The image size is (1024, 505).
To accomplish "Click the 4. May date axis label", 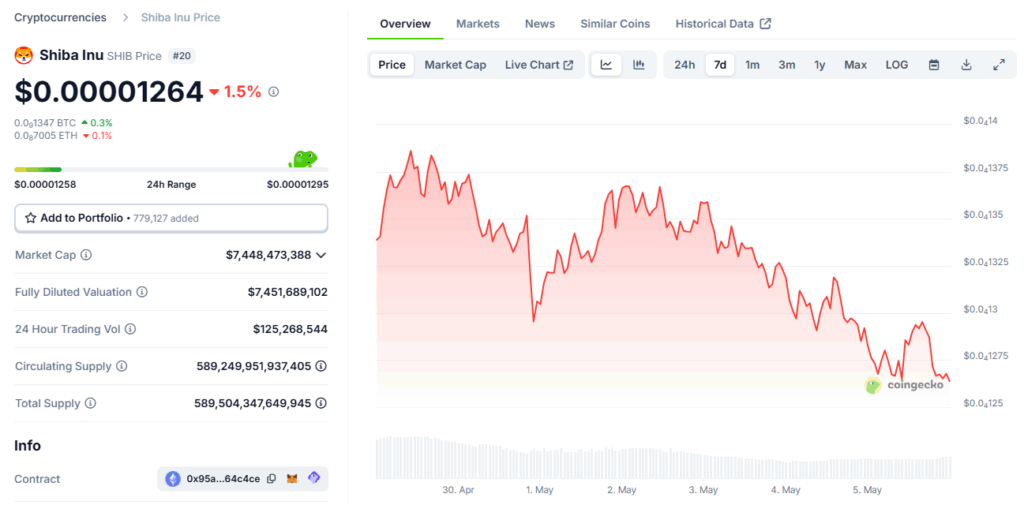I will pos(786,490).
